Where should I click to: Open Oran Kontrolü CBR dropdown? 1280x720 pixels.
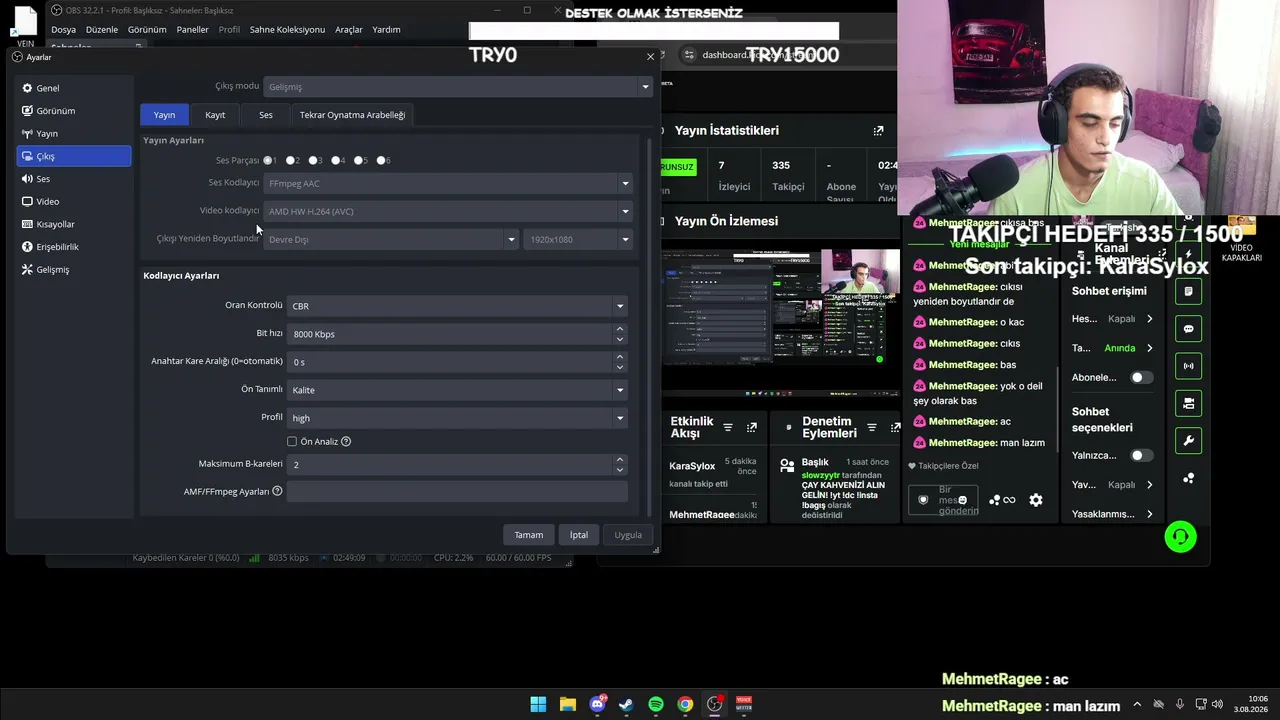click(457, 306)
